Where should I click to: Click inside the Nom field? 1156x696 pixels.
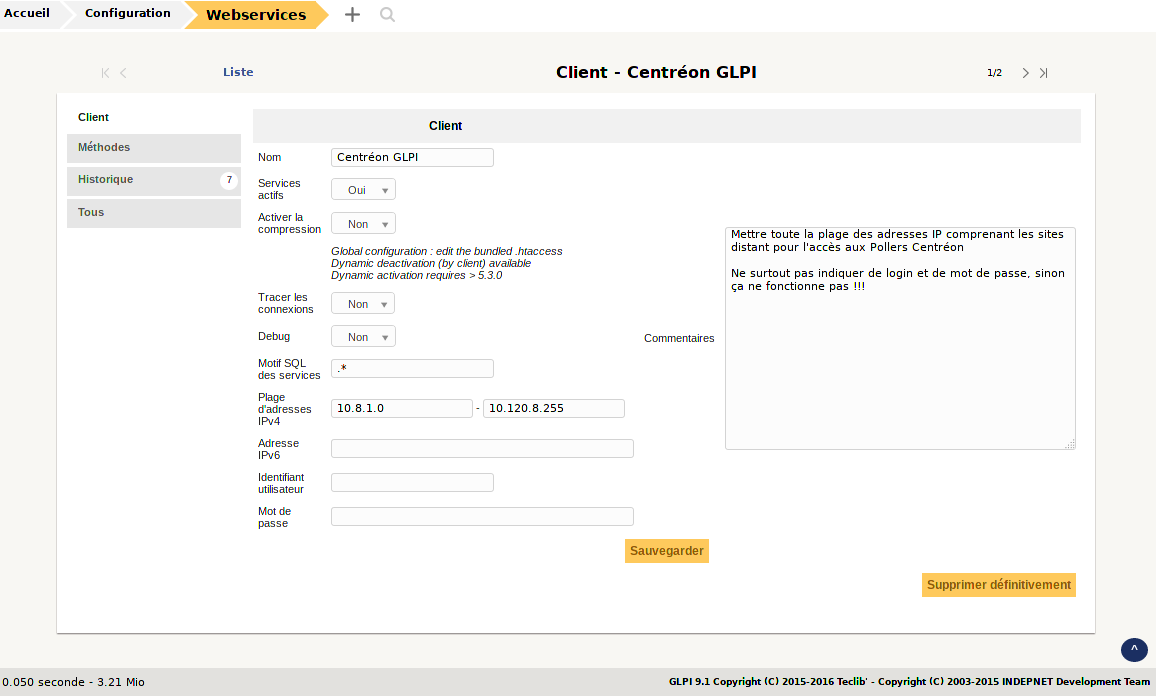point(412,157)
